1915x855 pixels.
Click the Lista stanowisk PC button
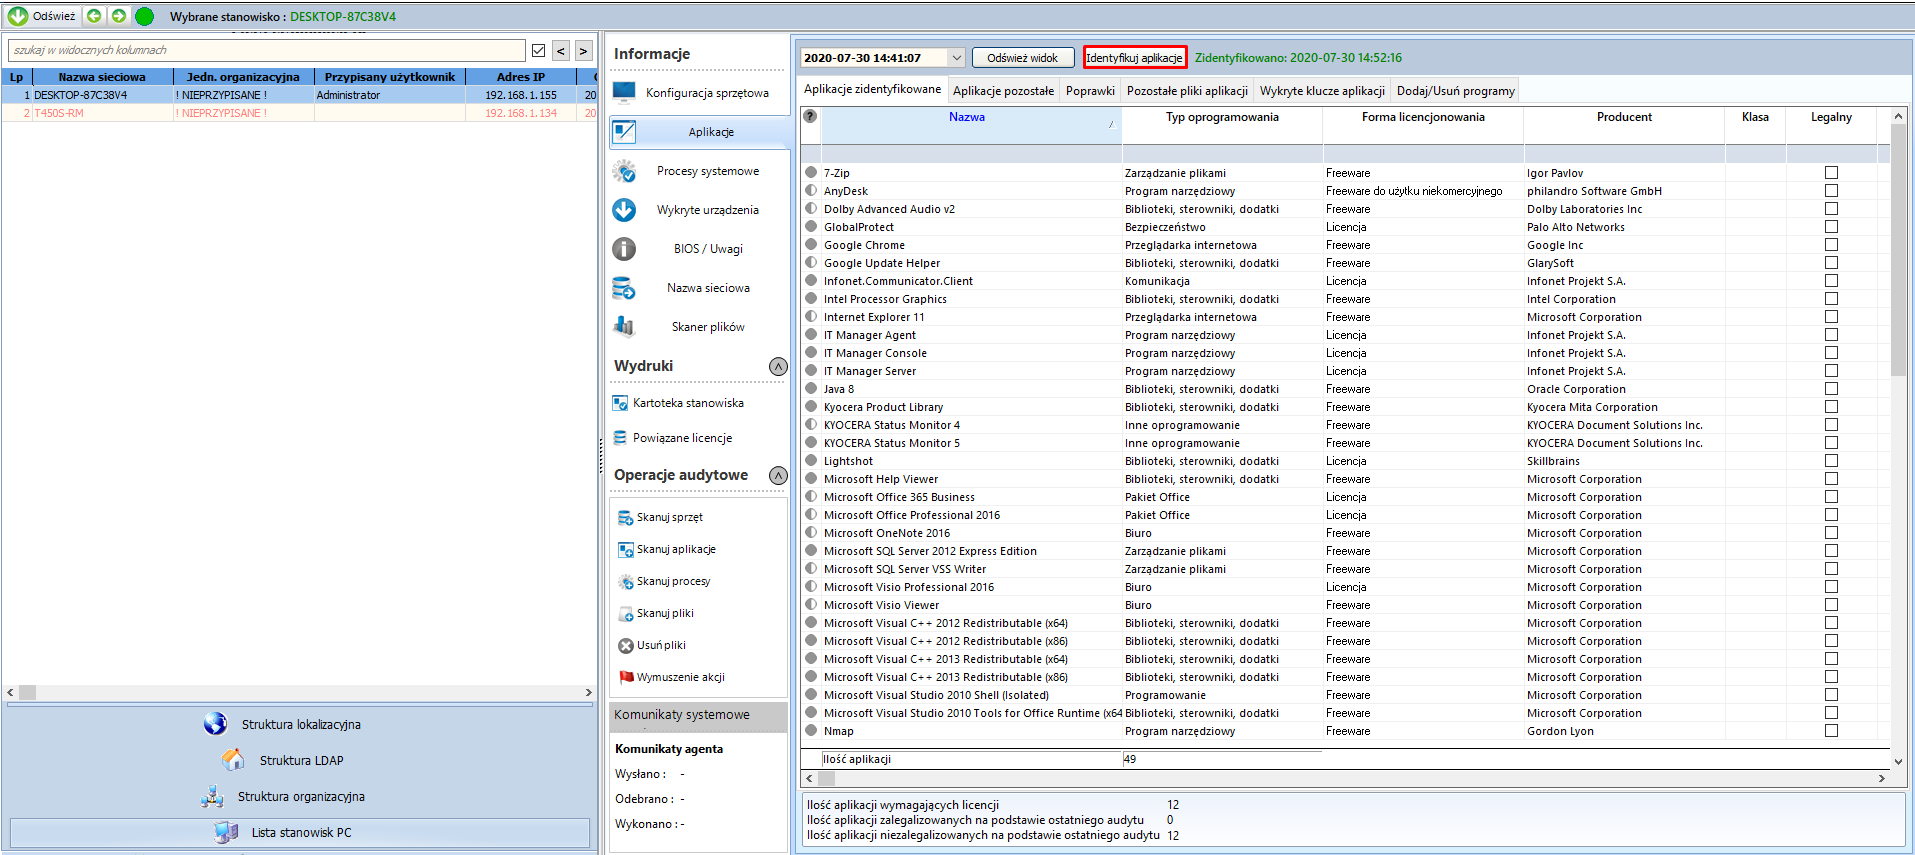(300, 832)
